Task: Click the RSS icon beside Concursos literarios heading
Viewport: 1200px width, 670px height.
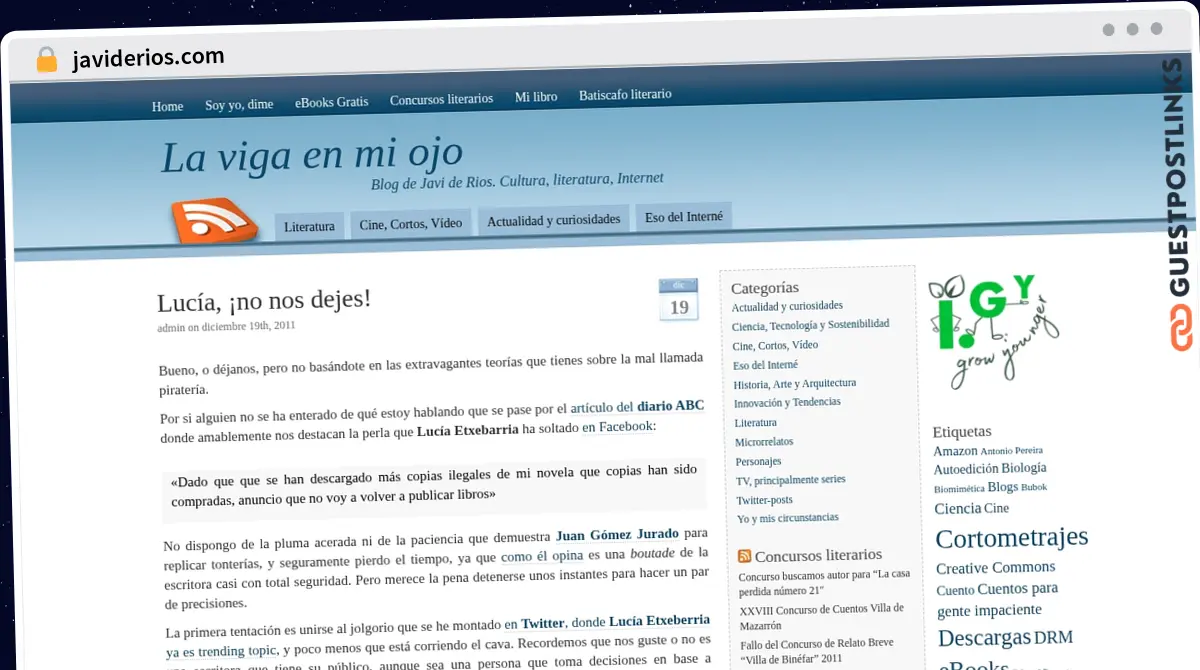Action: tap(744, 555)
